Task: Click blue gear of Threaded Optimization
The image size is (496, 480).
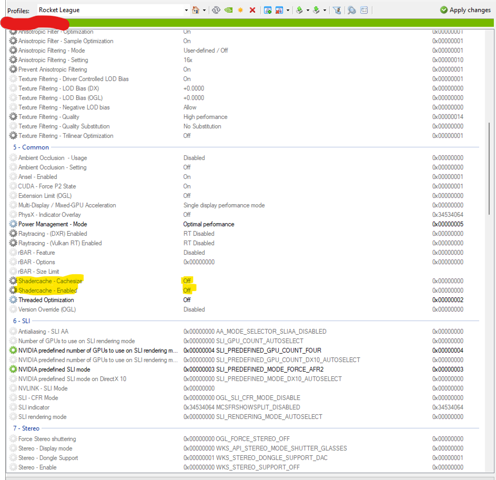Action: click(x=13, y=300)
